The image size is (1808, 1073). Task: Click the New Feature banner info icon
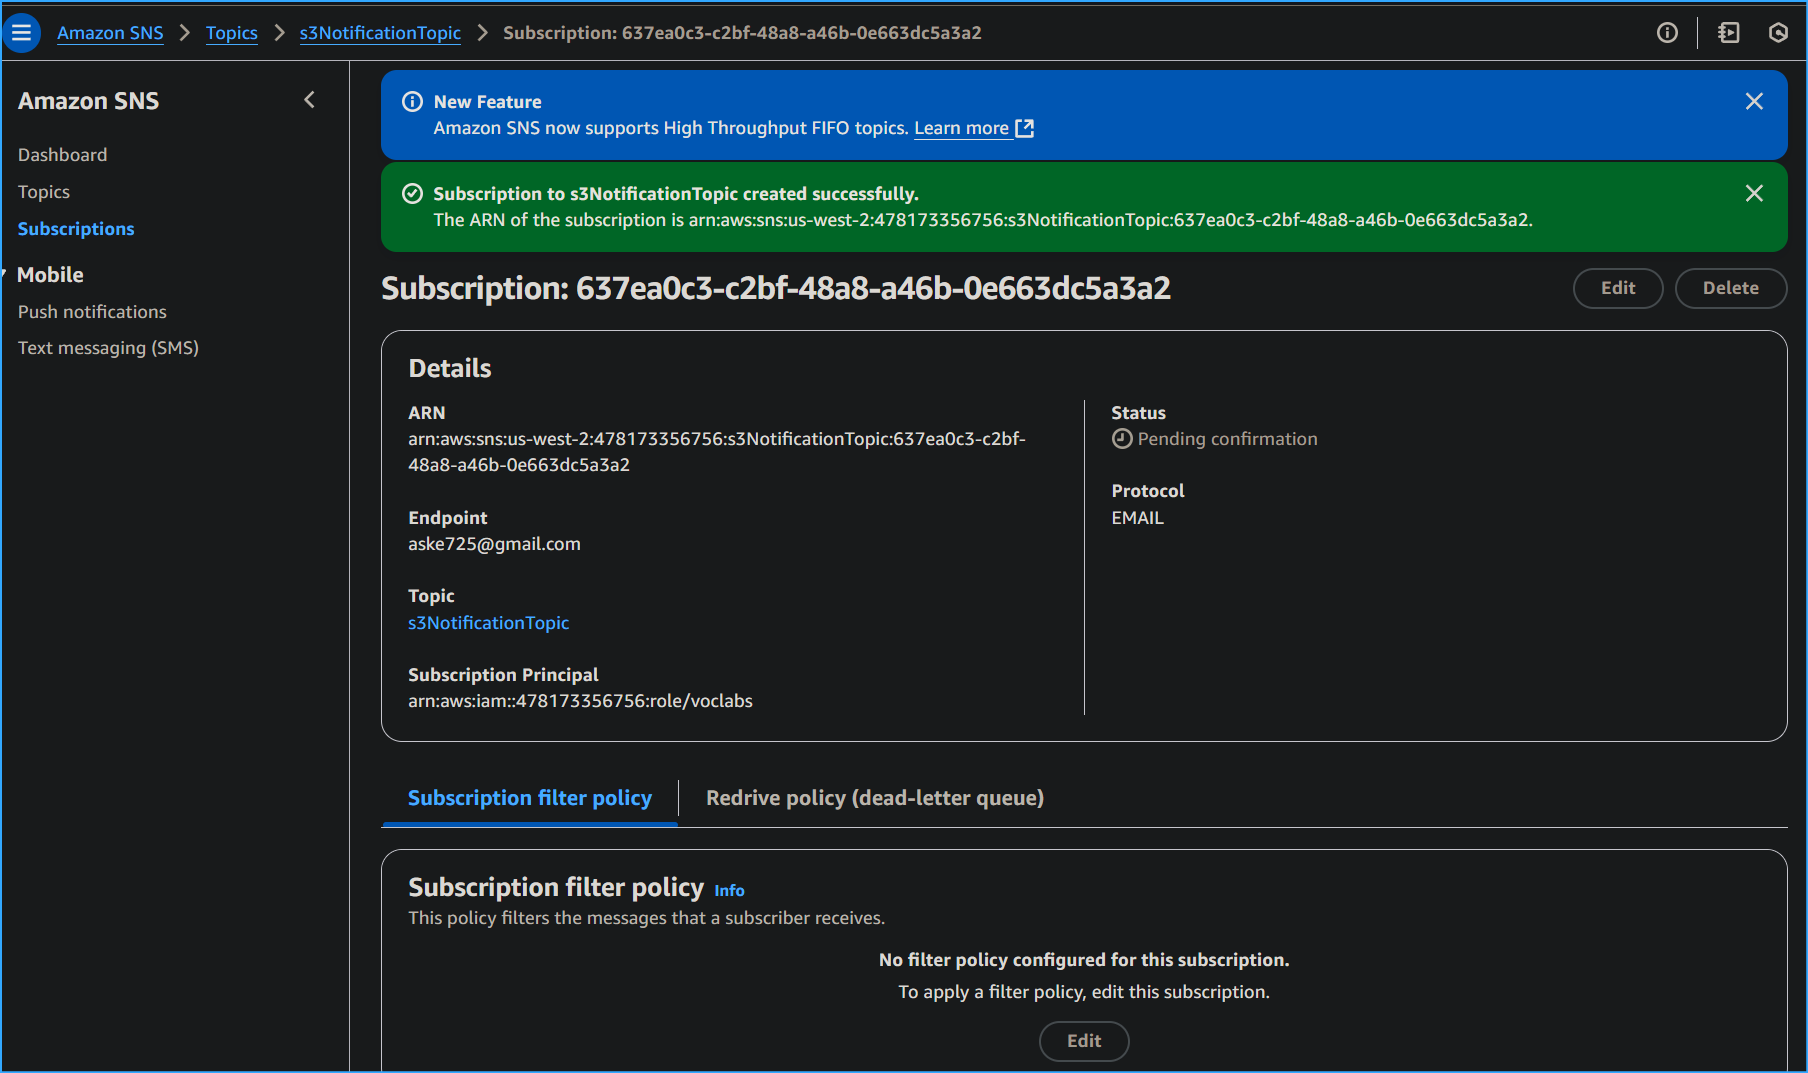[x=413, y=101]
